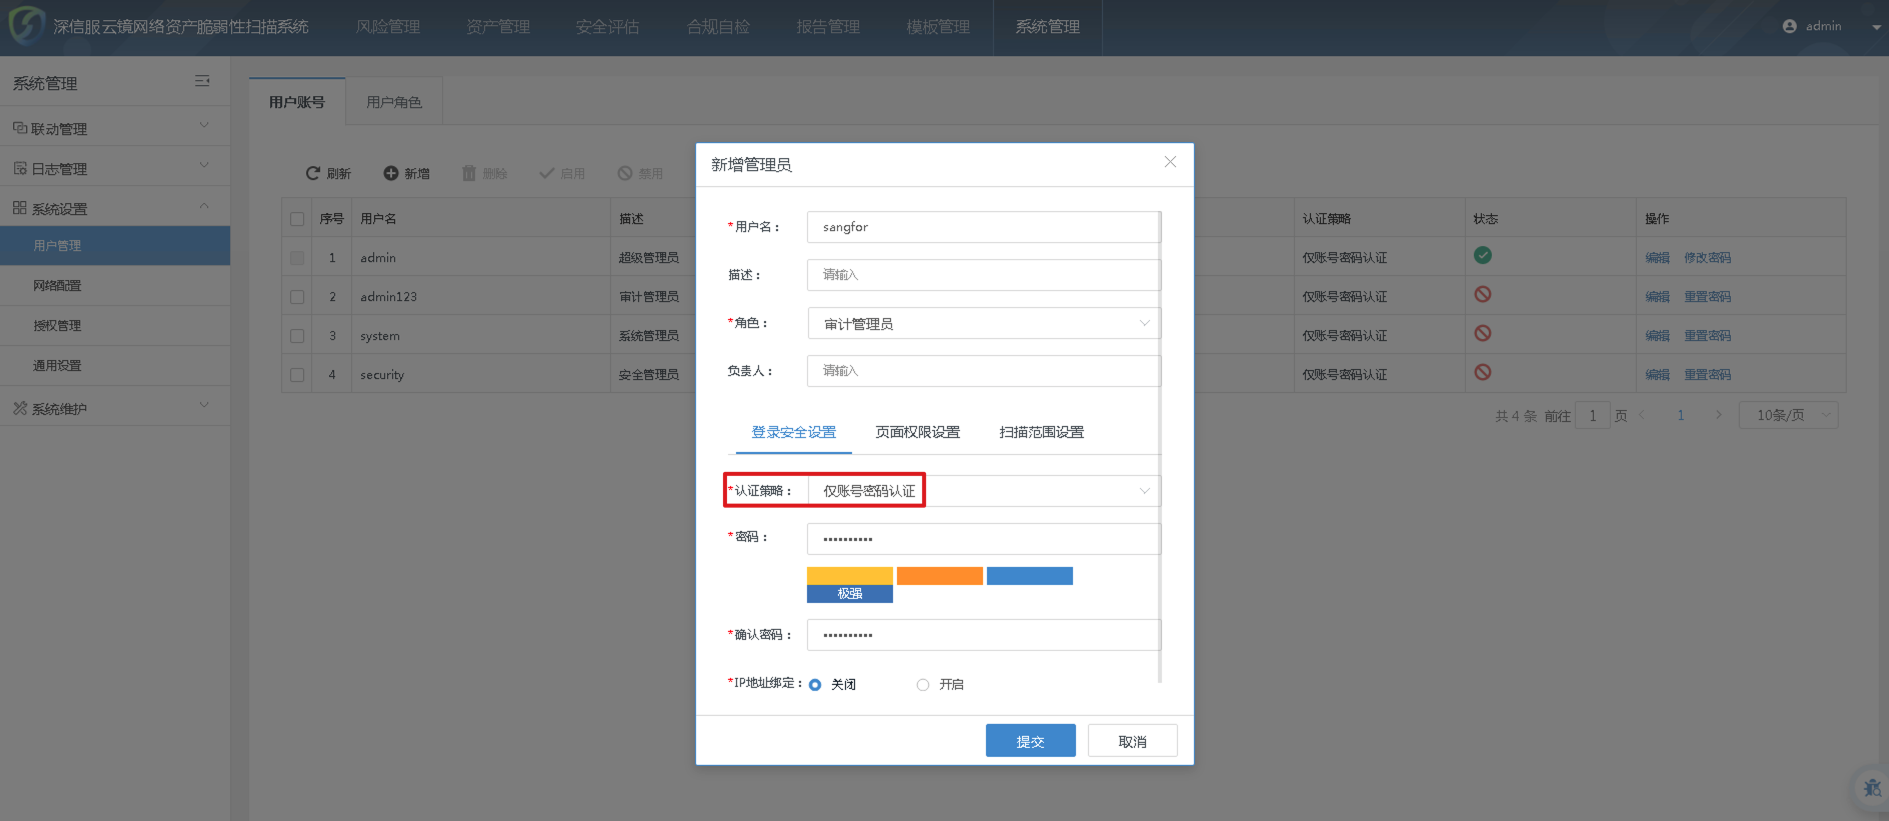Click the enable checkmark icon in toolbar
The image size is (1889, 821).
pos(546,173)
